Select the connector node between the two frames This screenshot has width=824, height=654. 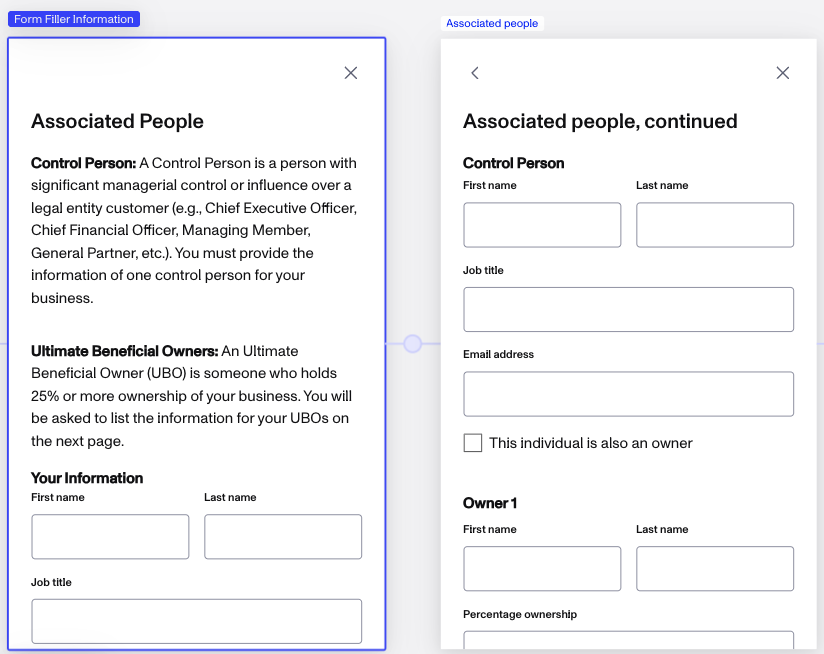click(412, 343)
